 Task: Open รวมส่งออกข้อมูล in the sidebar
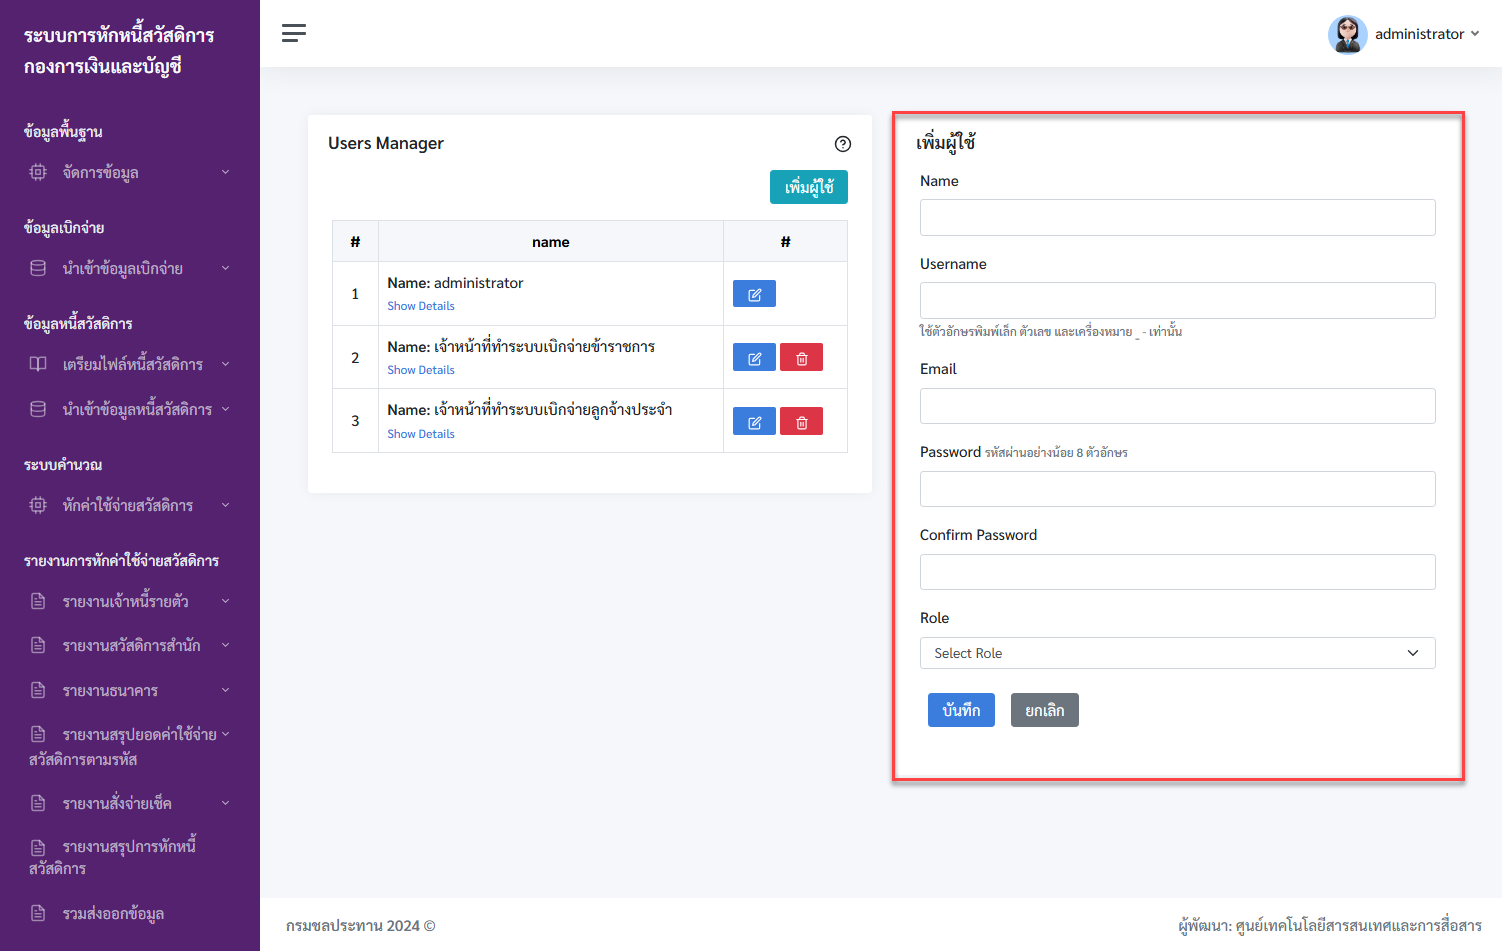(x=113, y=913)
